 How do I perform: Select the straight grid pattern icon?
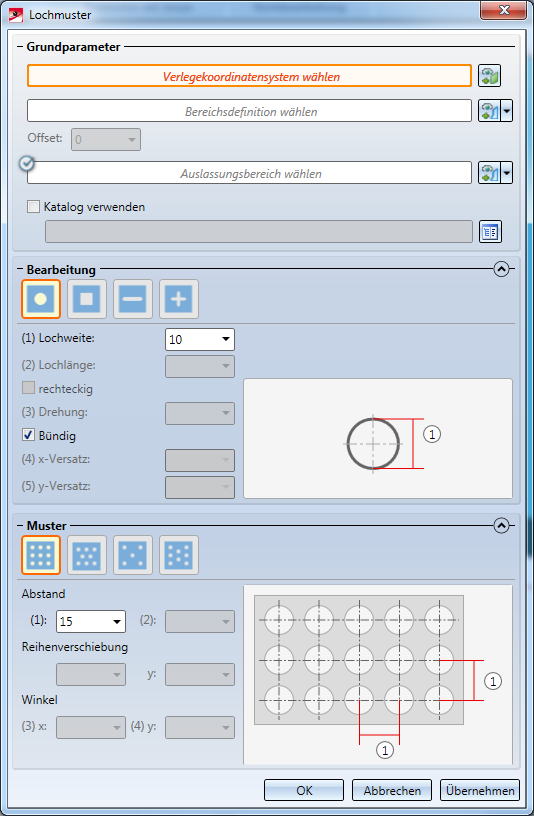41,555
